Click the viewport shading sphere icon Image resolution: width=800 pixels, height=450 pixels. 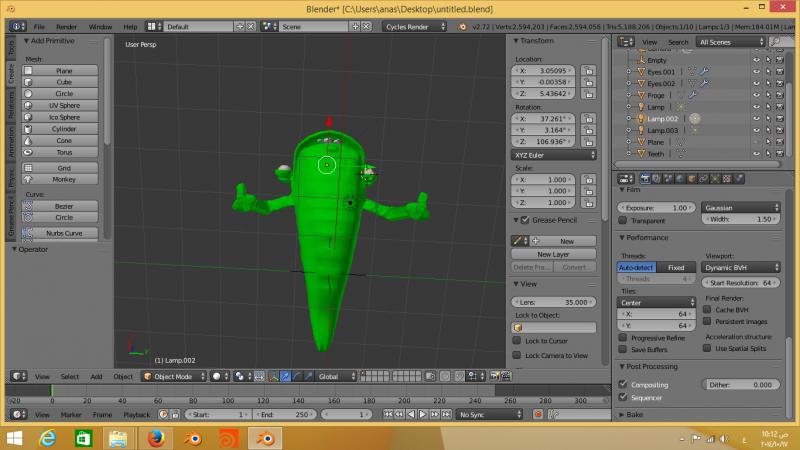218,376
